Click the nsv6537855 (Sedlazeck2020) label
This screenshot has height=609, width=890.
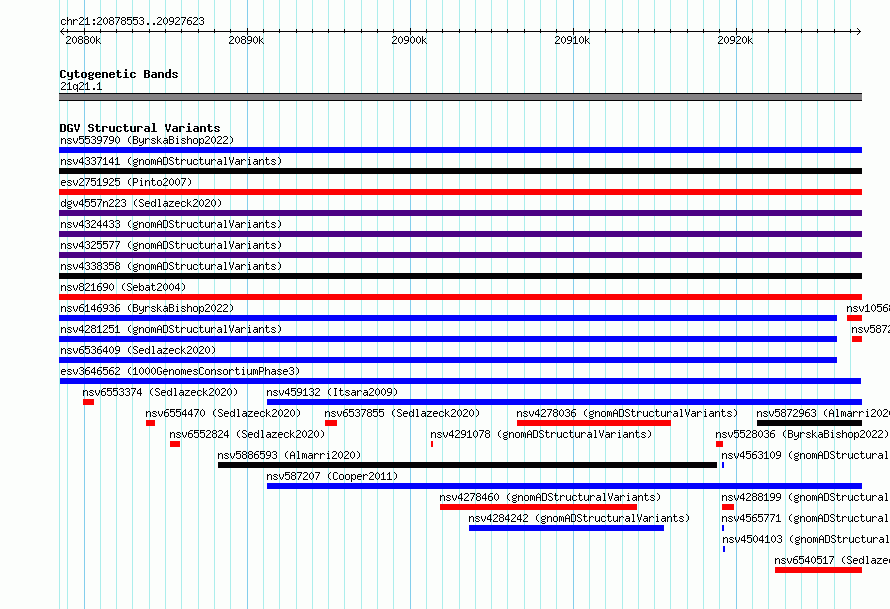click(402, 413)
